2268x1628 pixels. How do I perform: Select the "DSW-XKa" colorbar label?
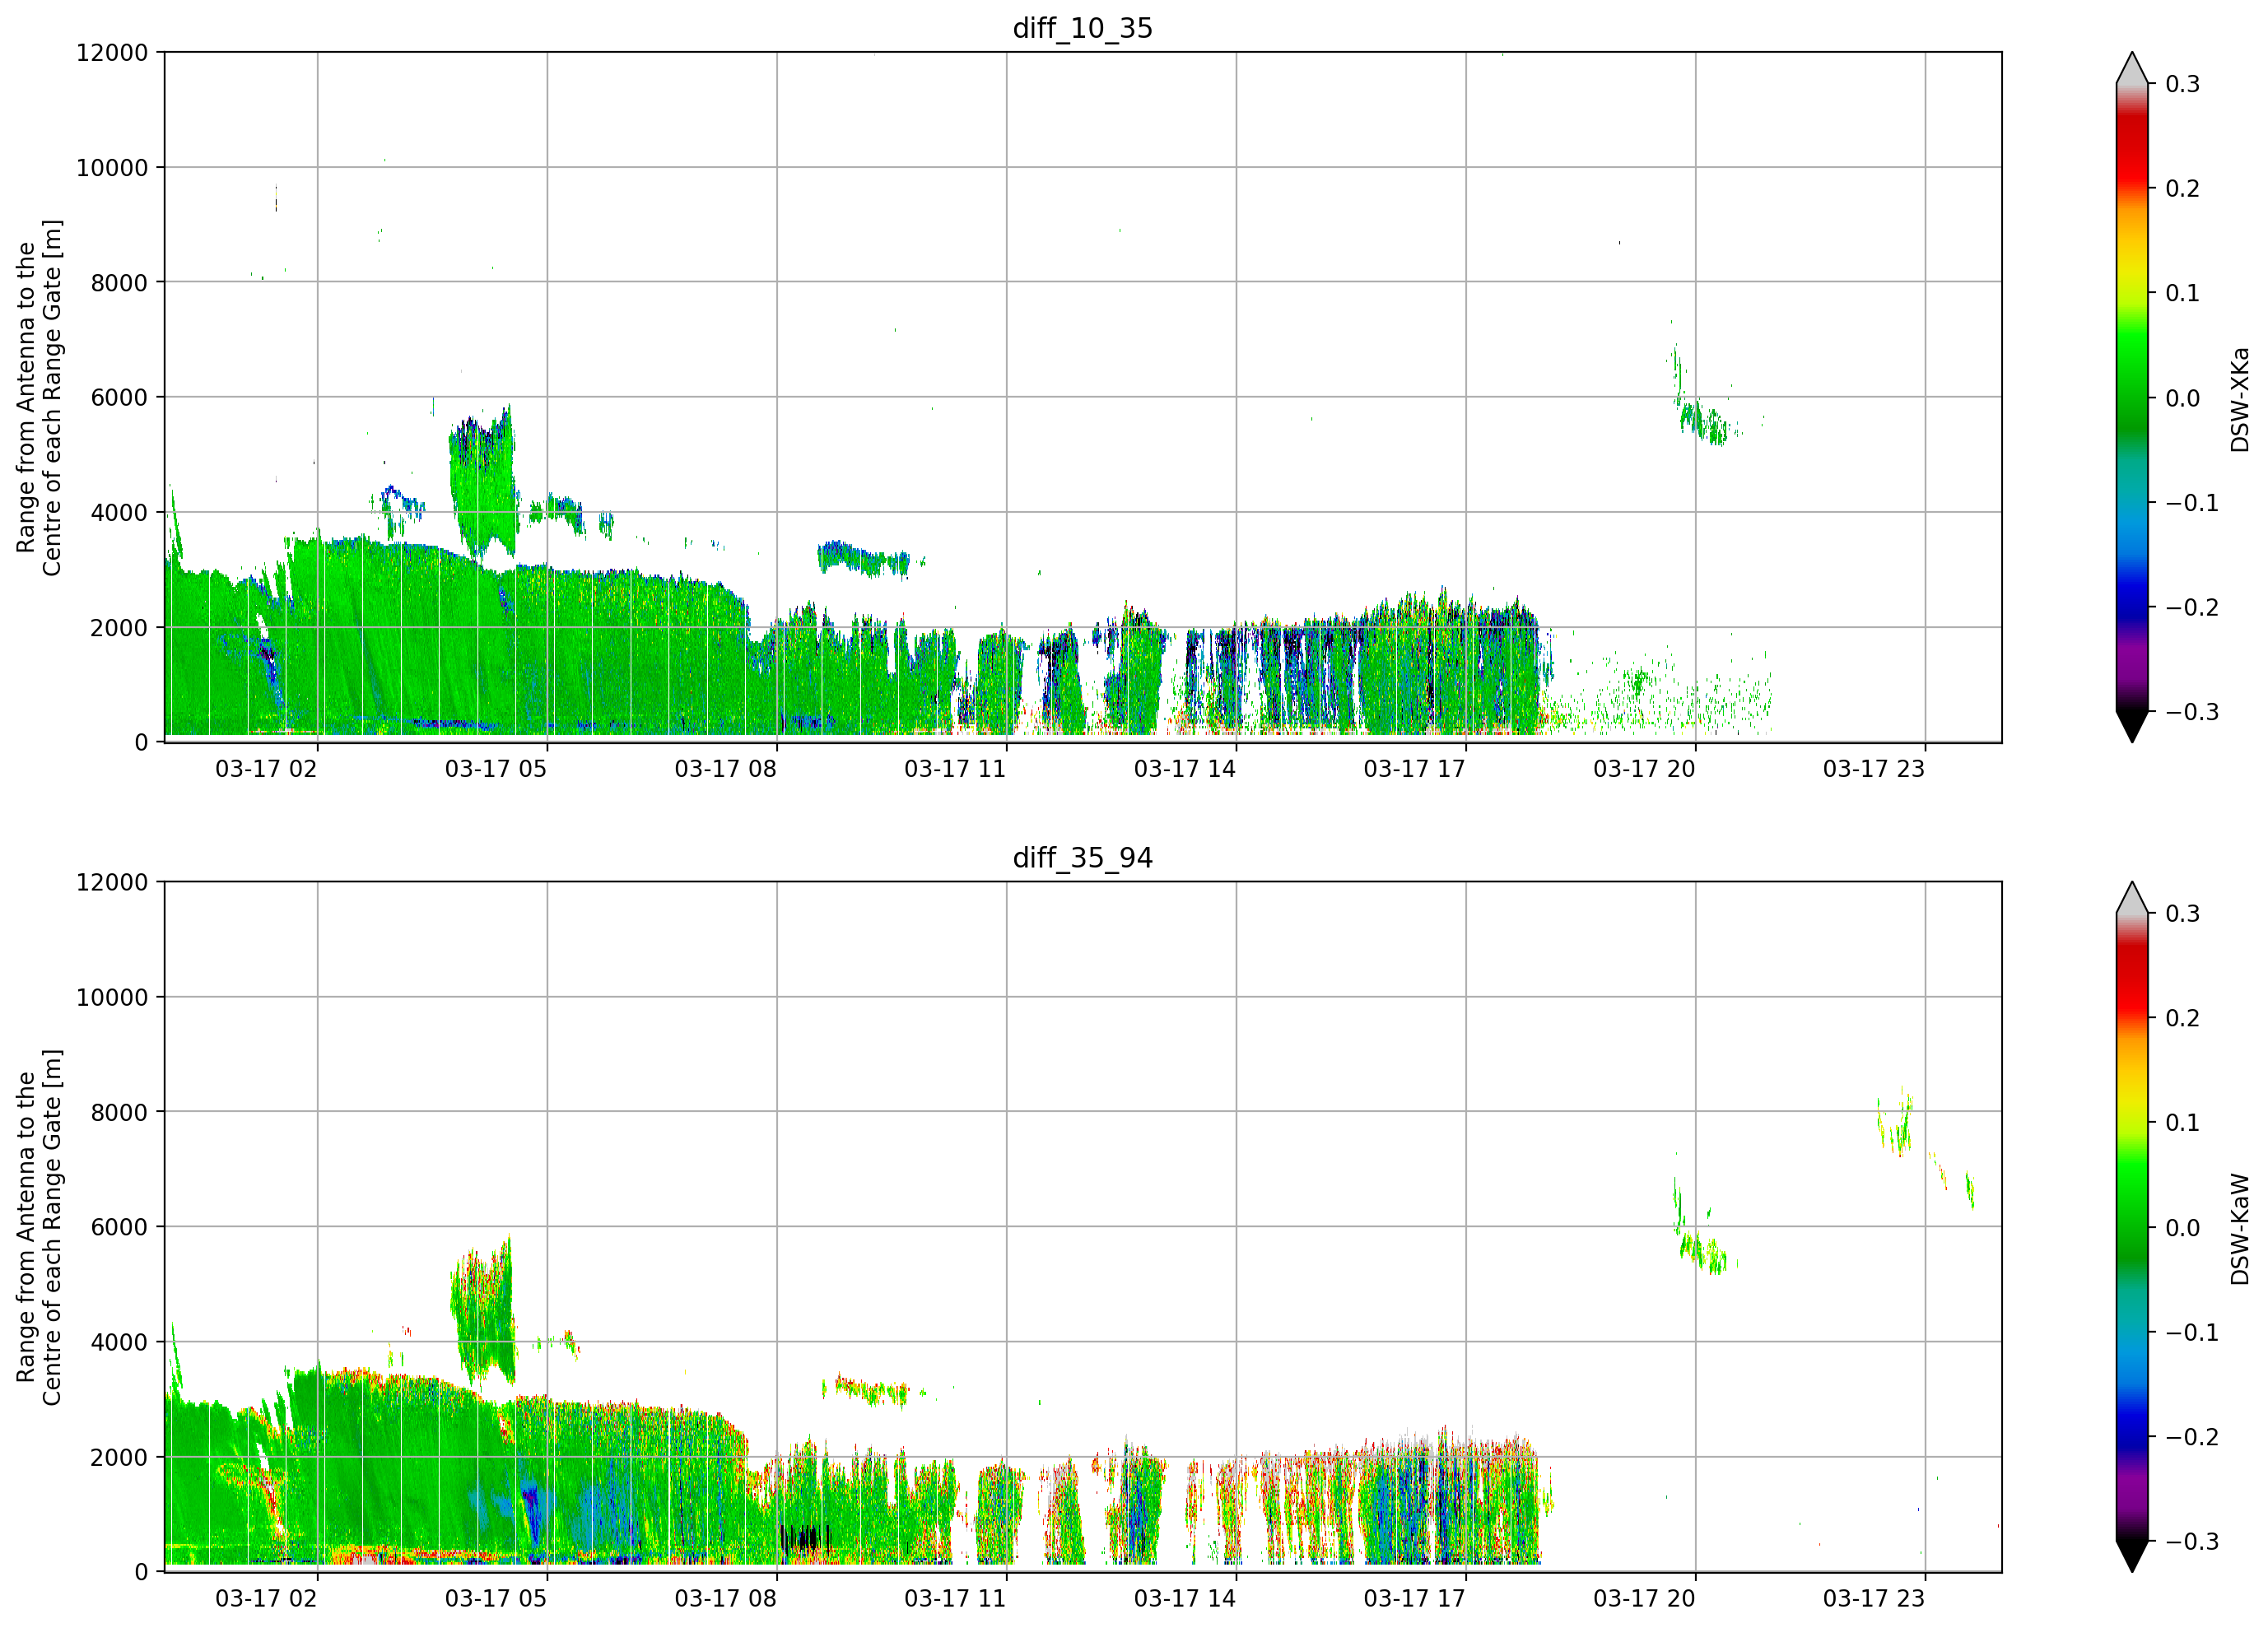(x=2240, y=399)
